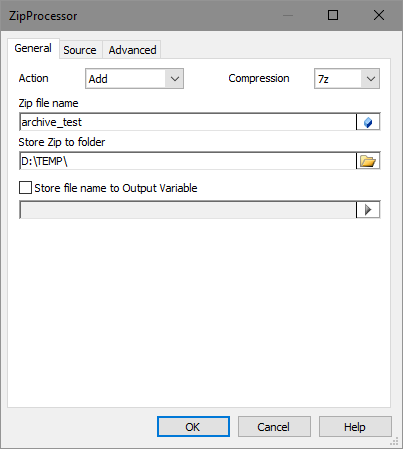Switch to the Advanced tab
The image size is (403, 449).
(x=132, y=50)
